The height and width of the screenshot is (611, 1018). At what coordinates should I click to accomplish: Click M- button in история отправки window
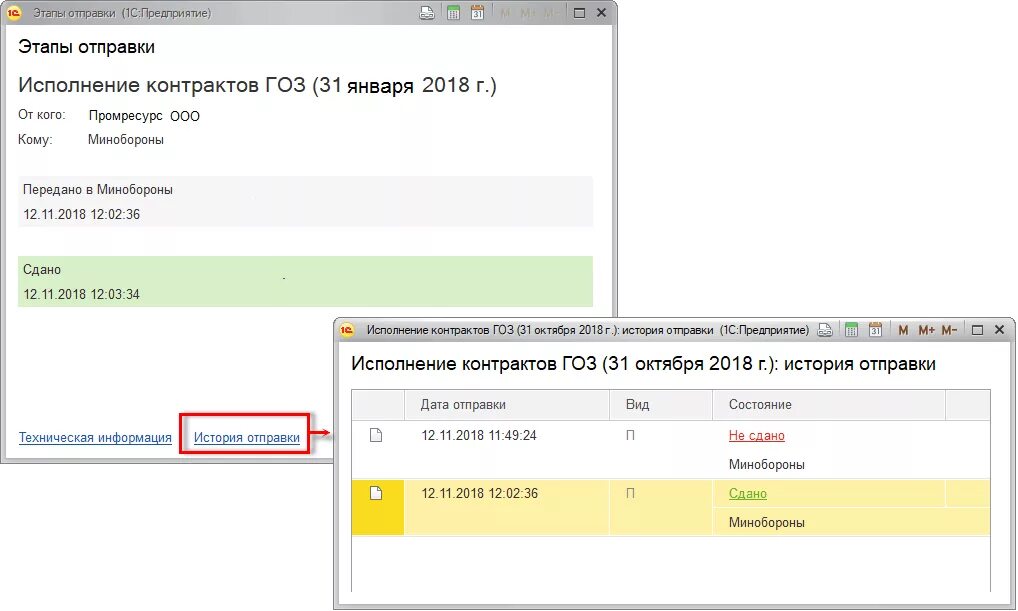pyautogui.click(x=949, y=330)
